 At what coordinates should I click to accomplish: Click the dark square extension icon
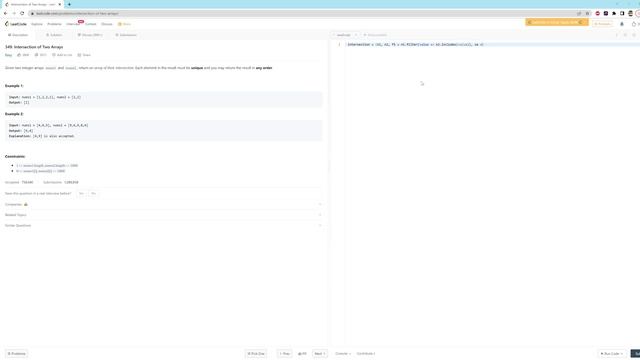(606, 13)
